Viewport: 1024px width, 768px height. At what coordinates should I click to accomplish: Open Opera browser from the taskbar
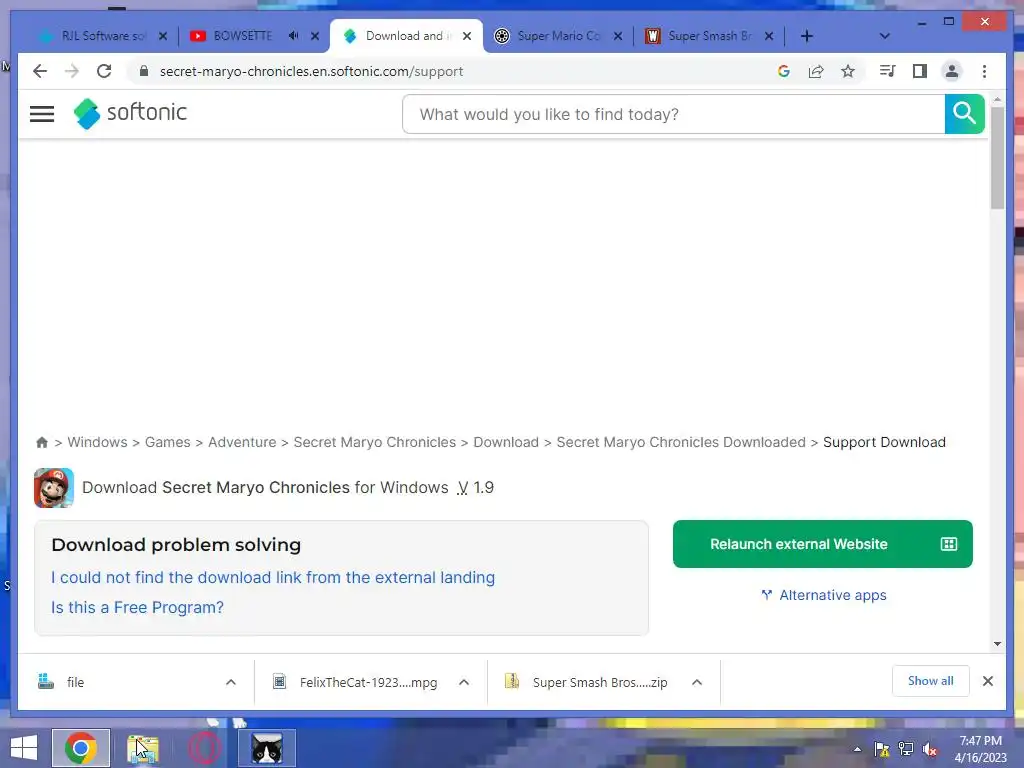(204, 748)
